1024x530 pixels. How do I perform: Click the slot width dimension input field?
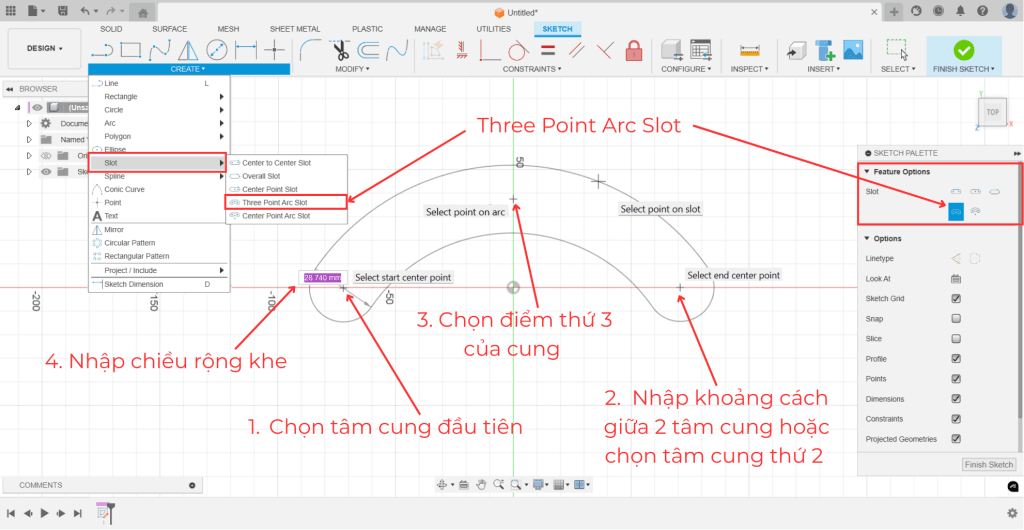point(322,277)
